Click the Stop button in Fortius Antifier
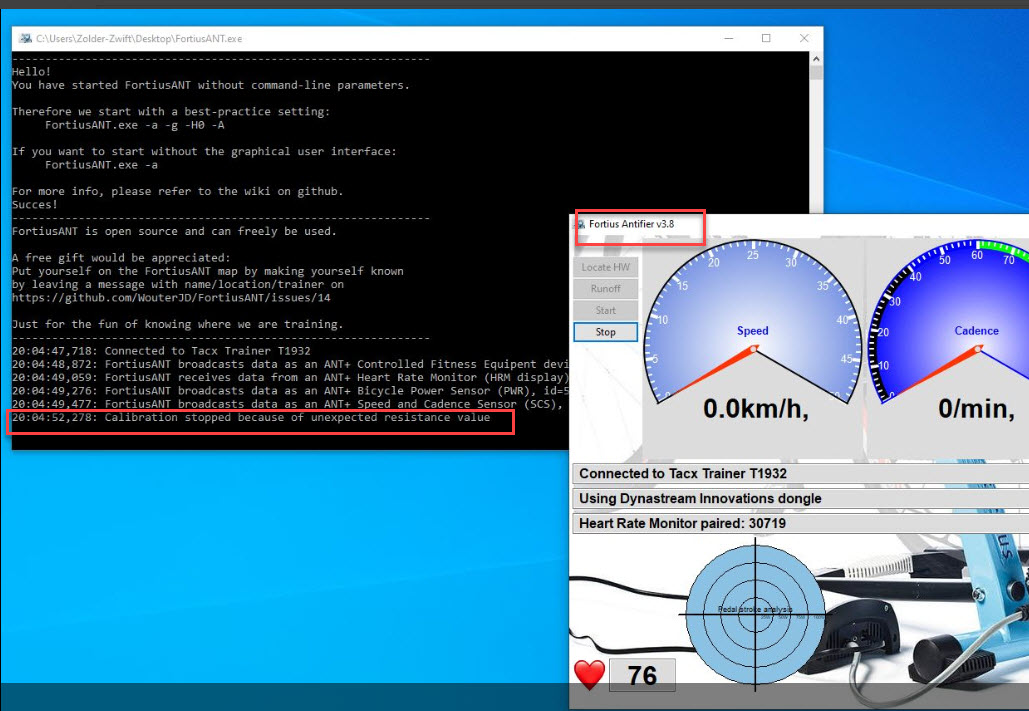The image size is (1029, 711). click(x=605, y=332)
